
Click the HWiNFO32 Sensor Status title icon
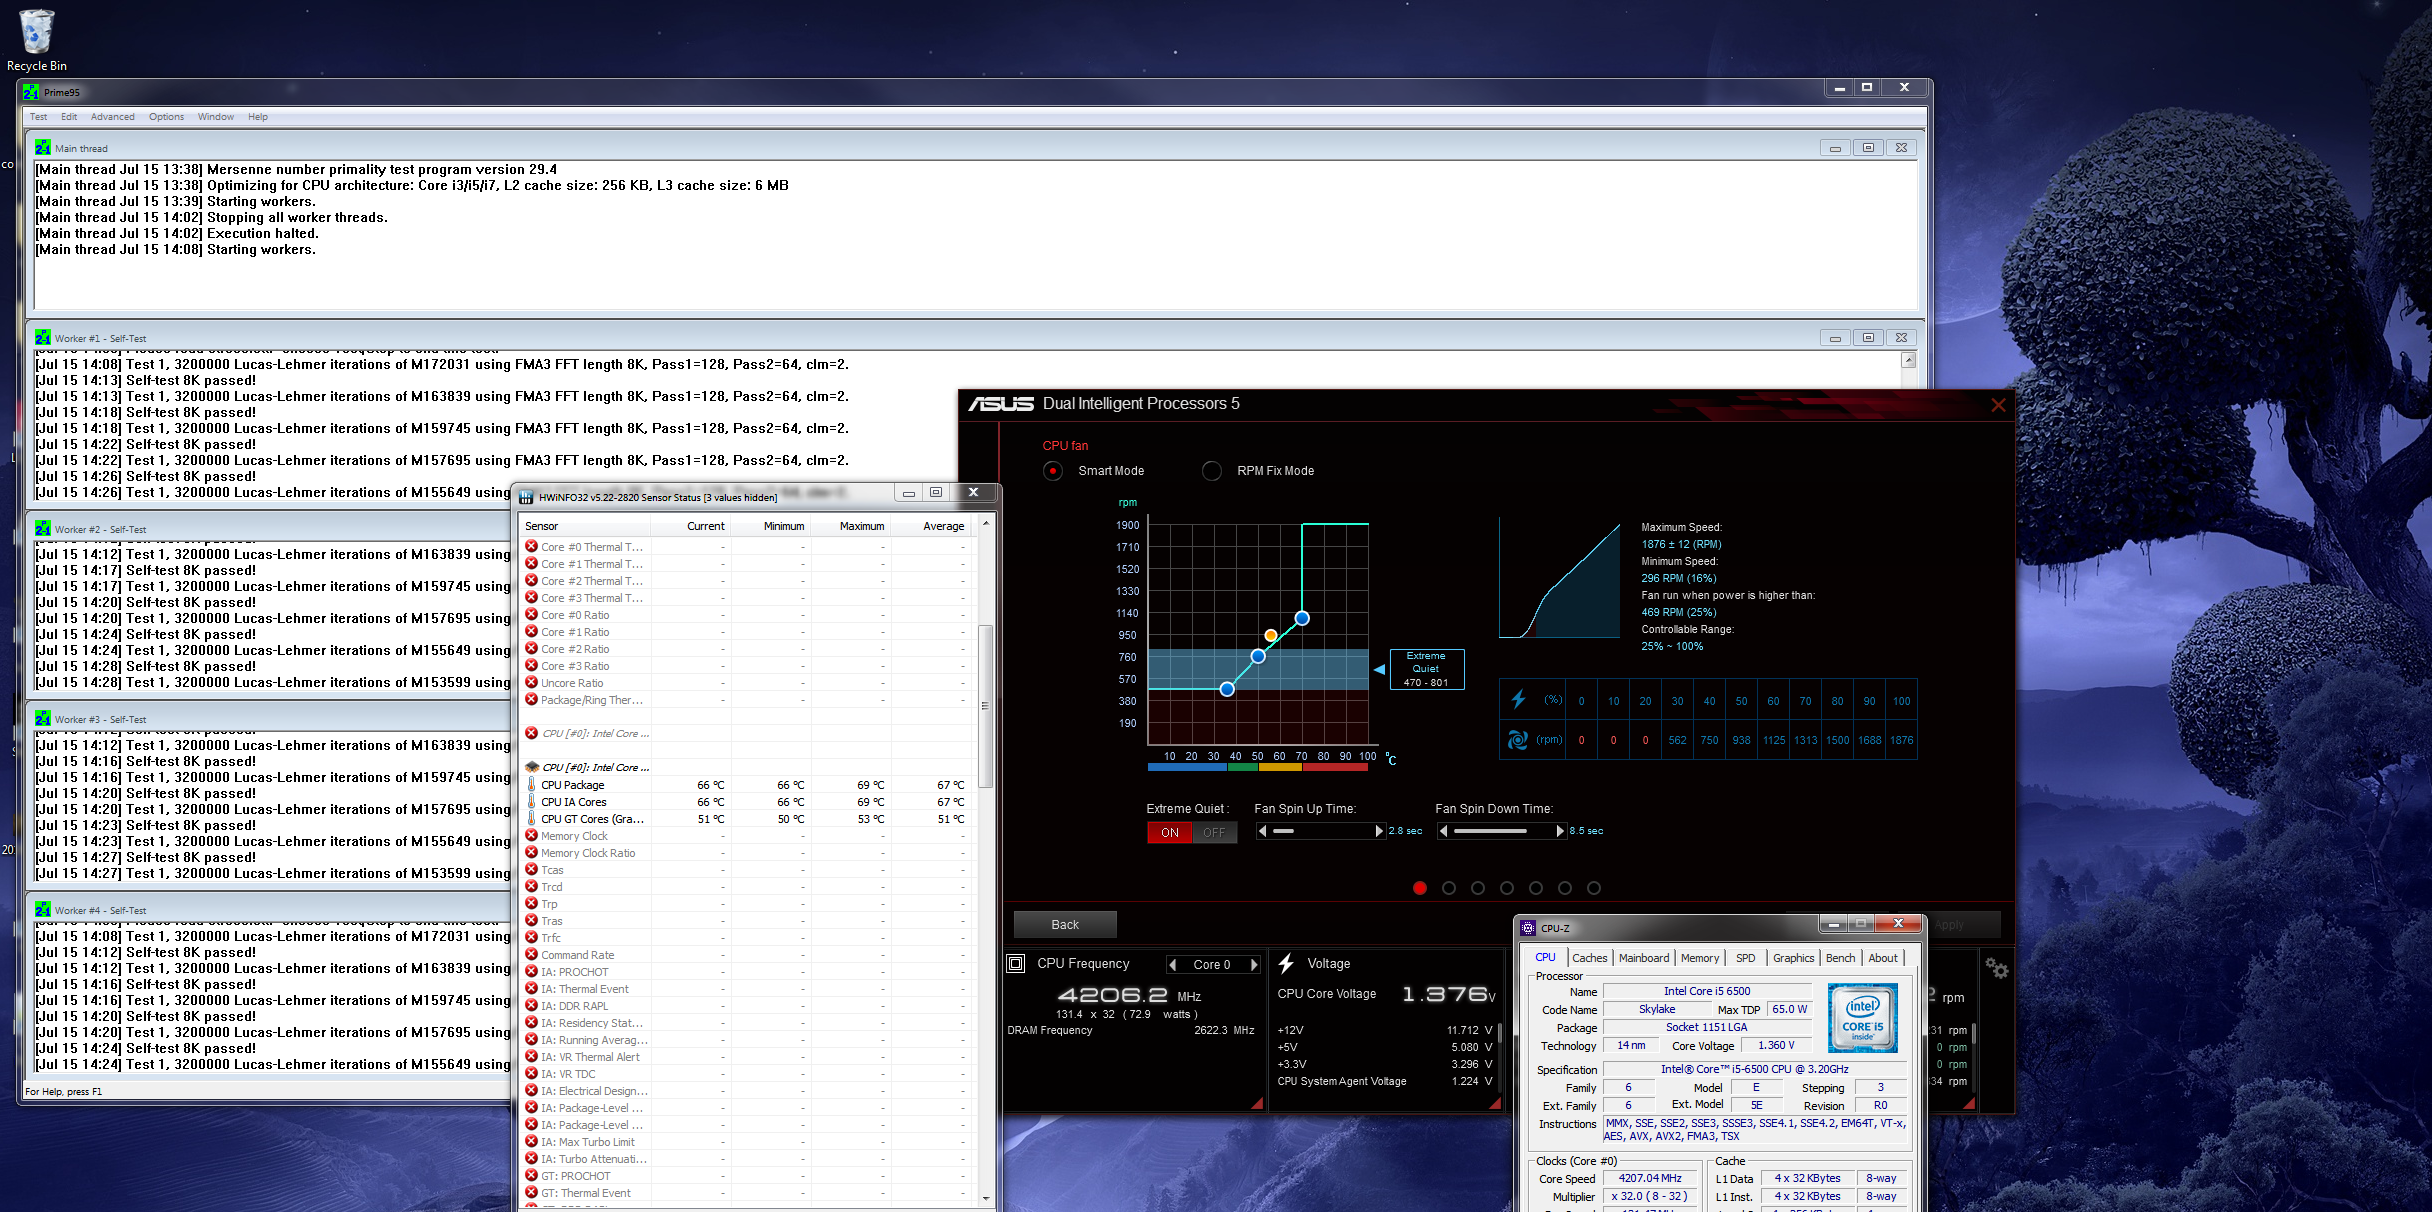(526, 497)
